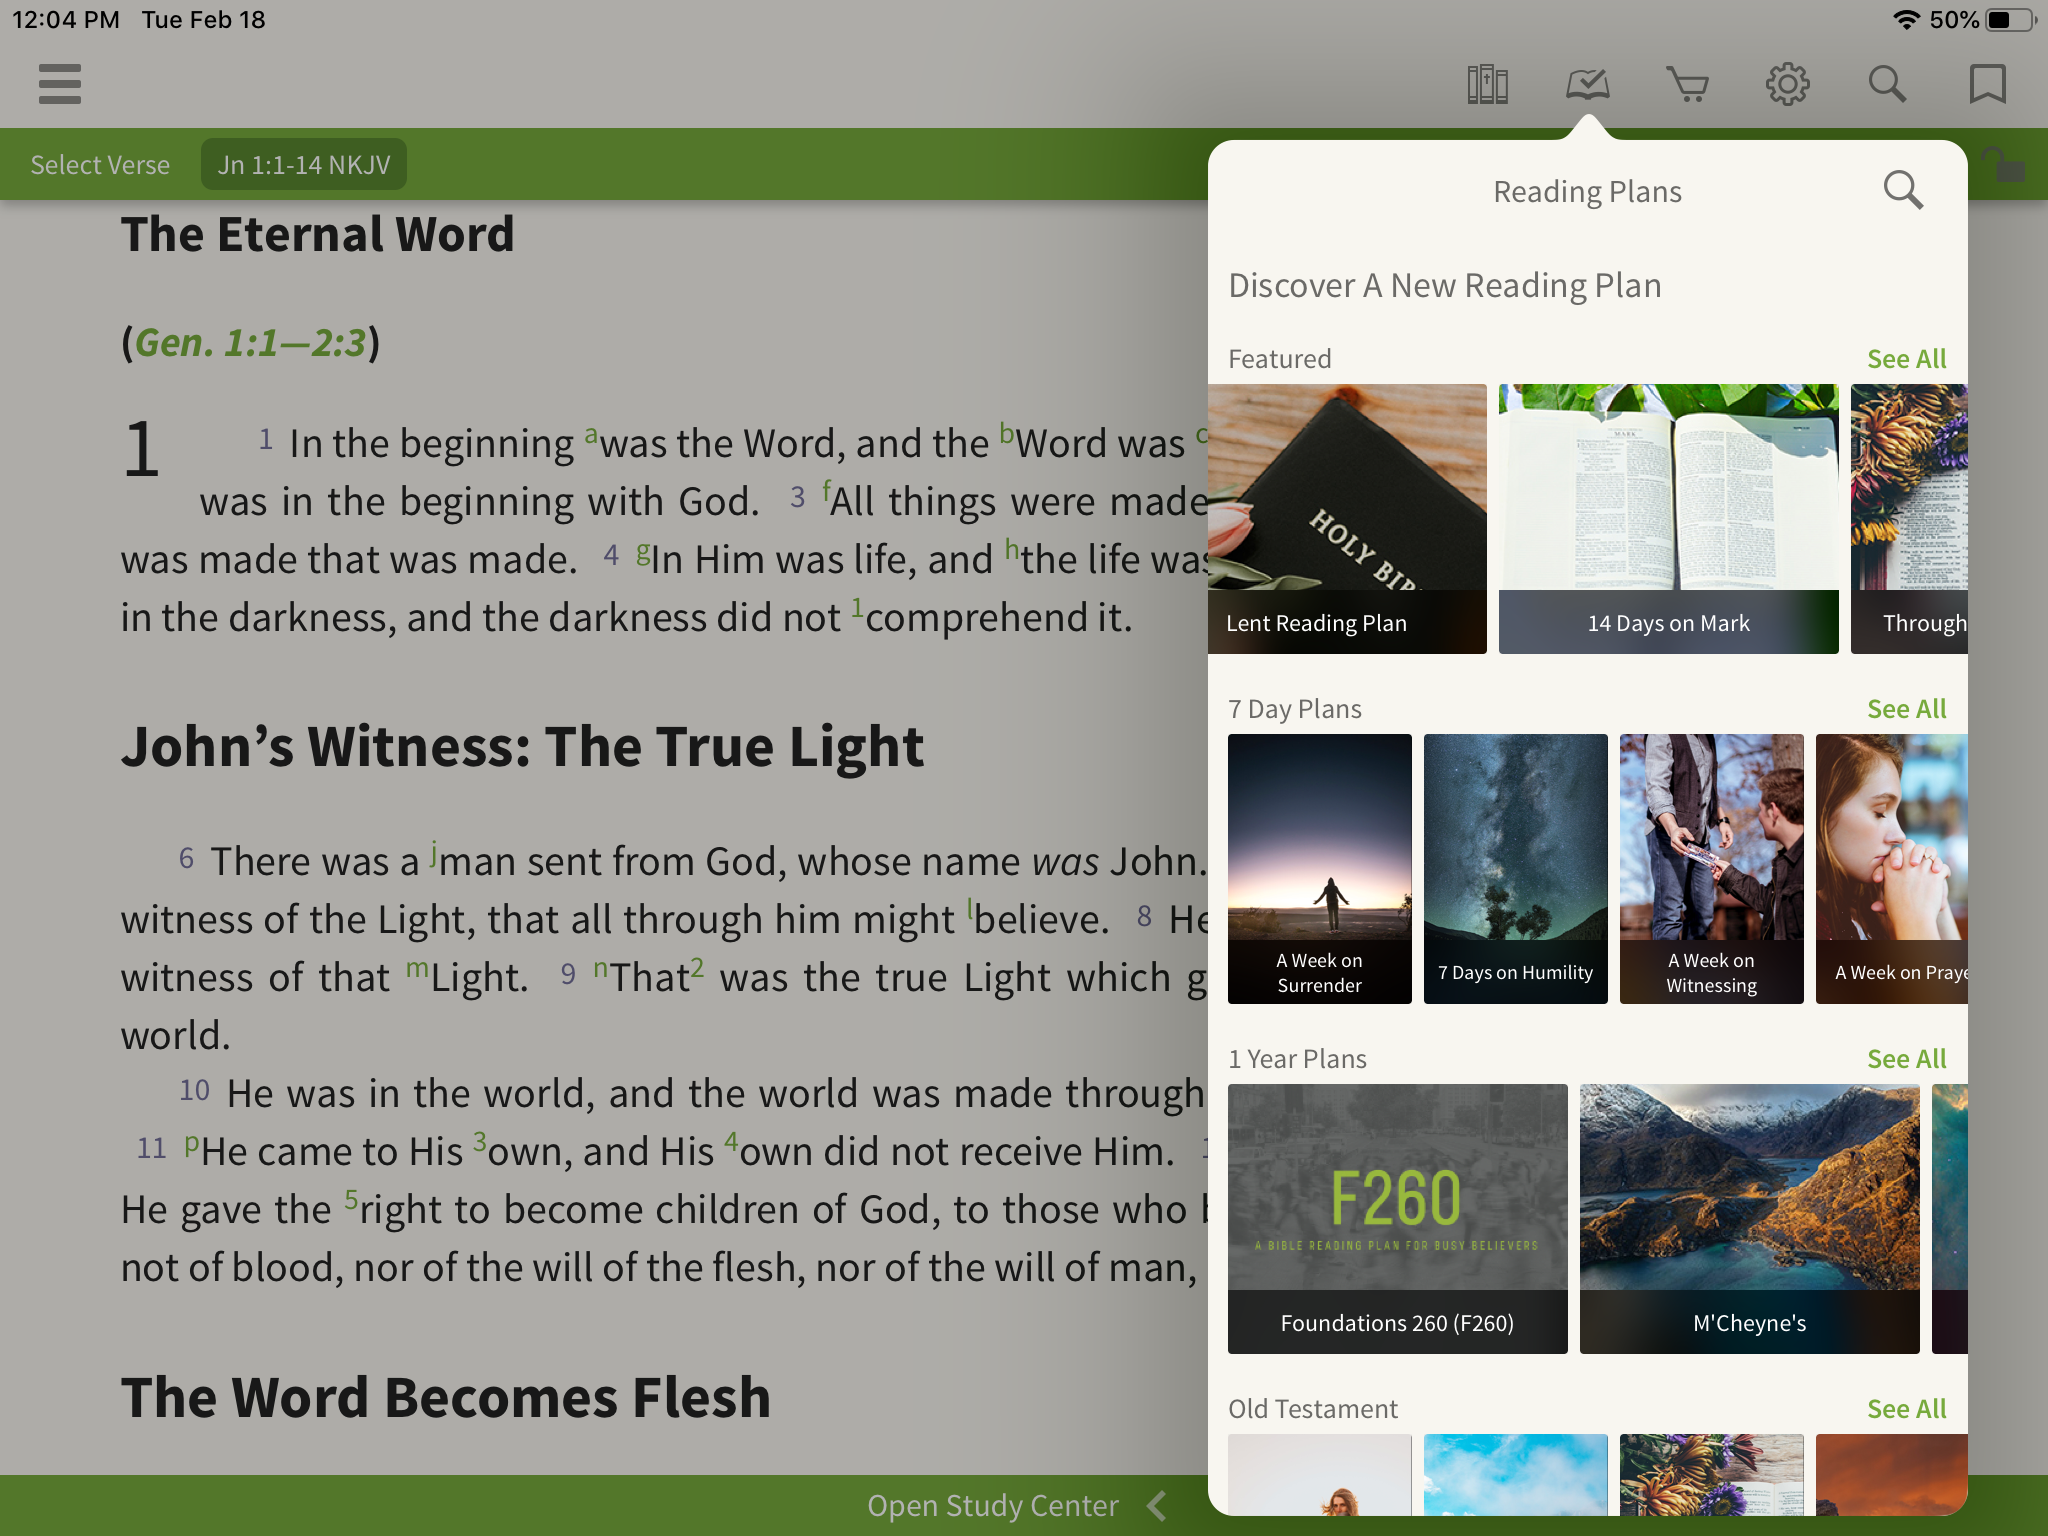
Task: Open the cart/store icon
Action: 1687,86
